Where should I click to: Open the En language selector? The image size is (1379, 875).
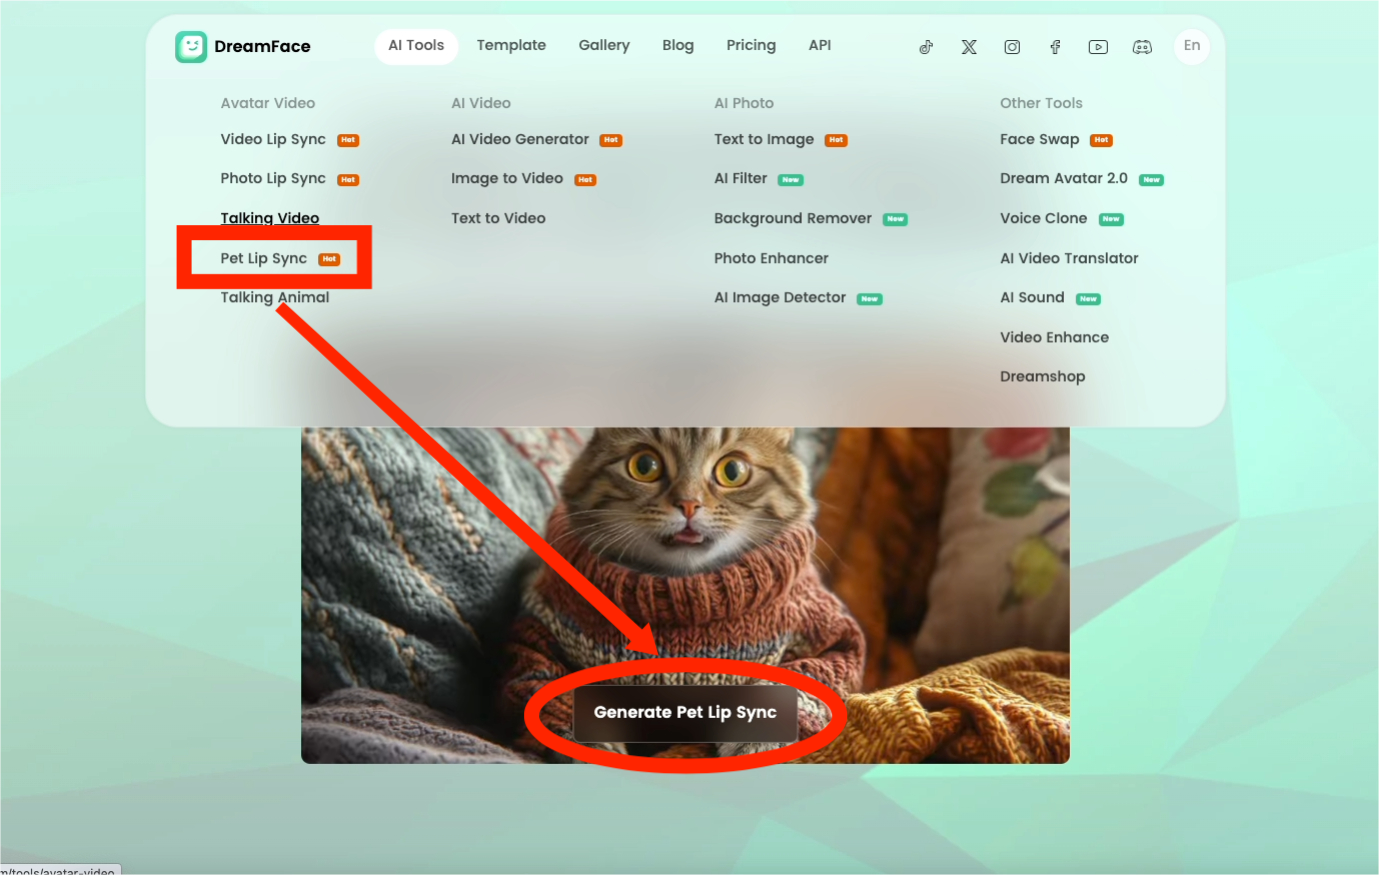click(x=1191, y=46)
